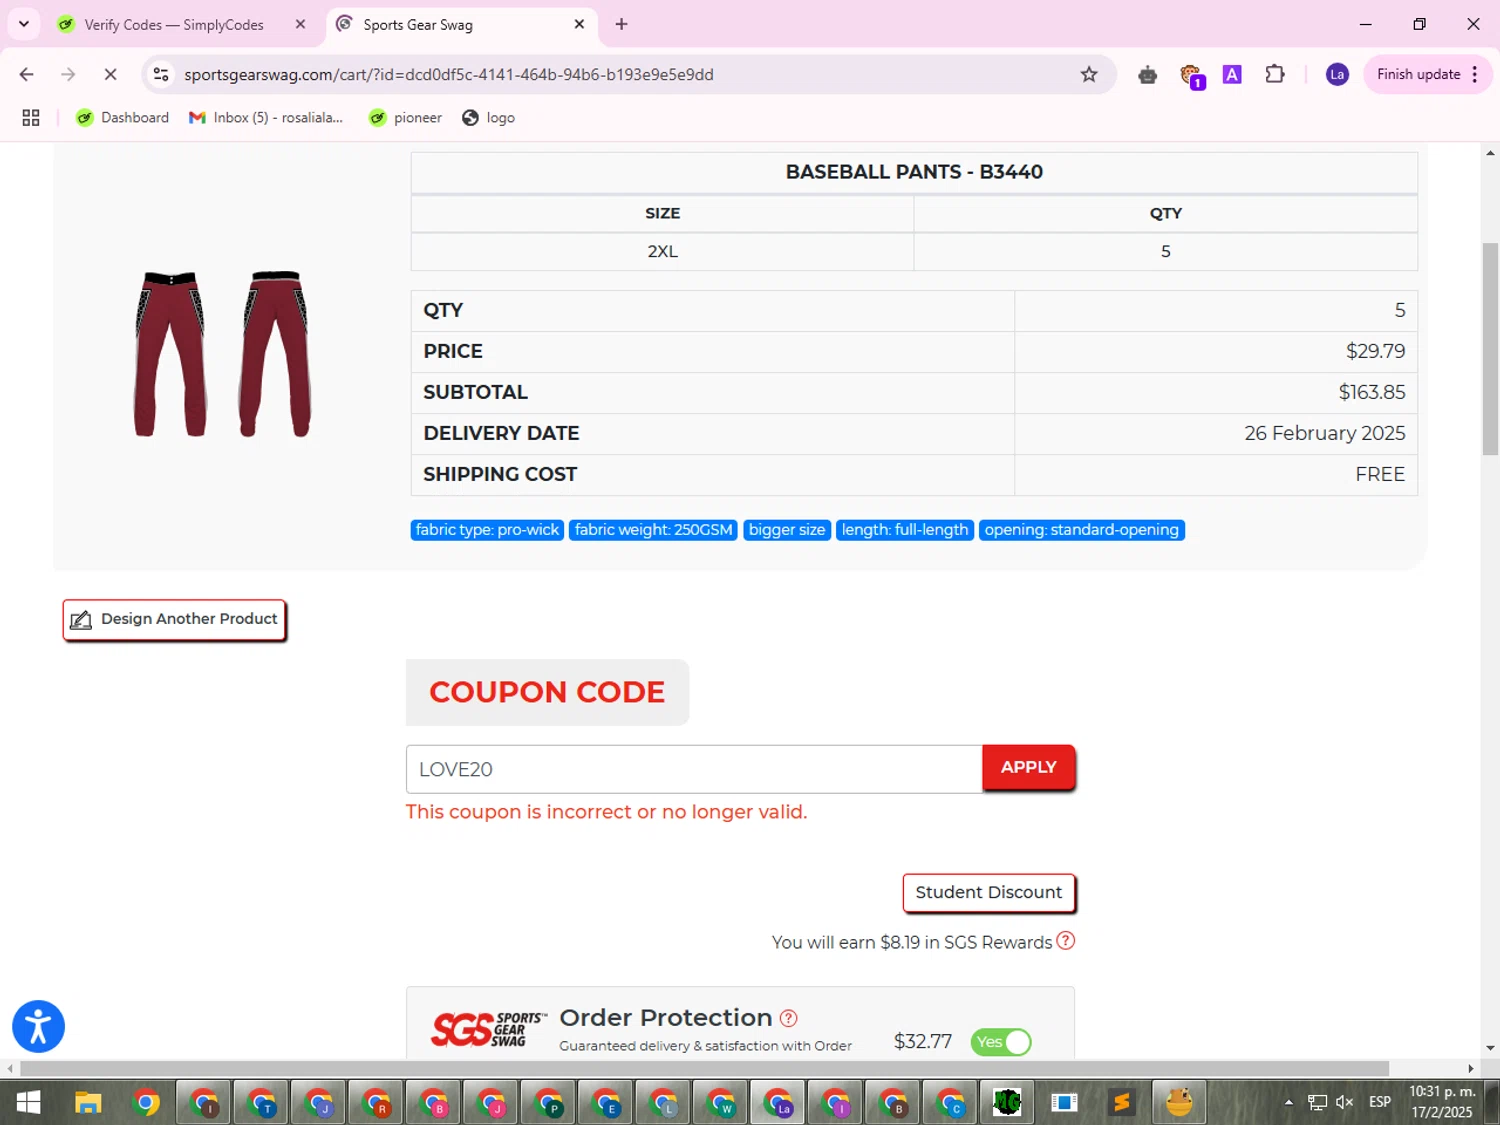The height and width of the screenshot is (1125, 1500).
Task: Open the Chrome W profile taskbar icon
Action: click(721, 1103)
